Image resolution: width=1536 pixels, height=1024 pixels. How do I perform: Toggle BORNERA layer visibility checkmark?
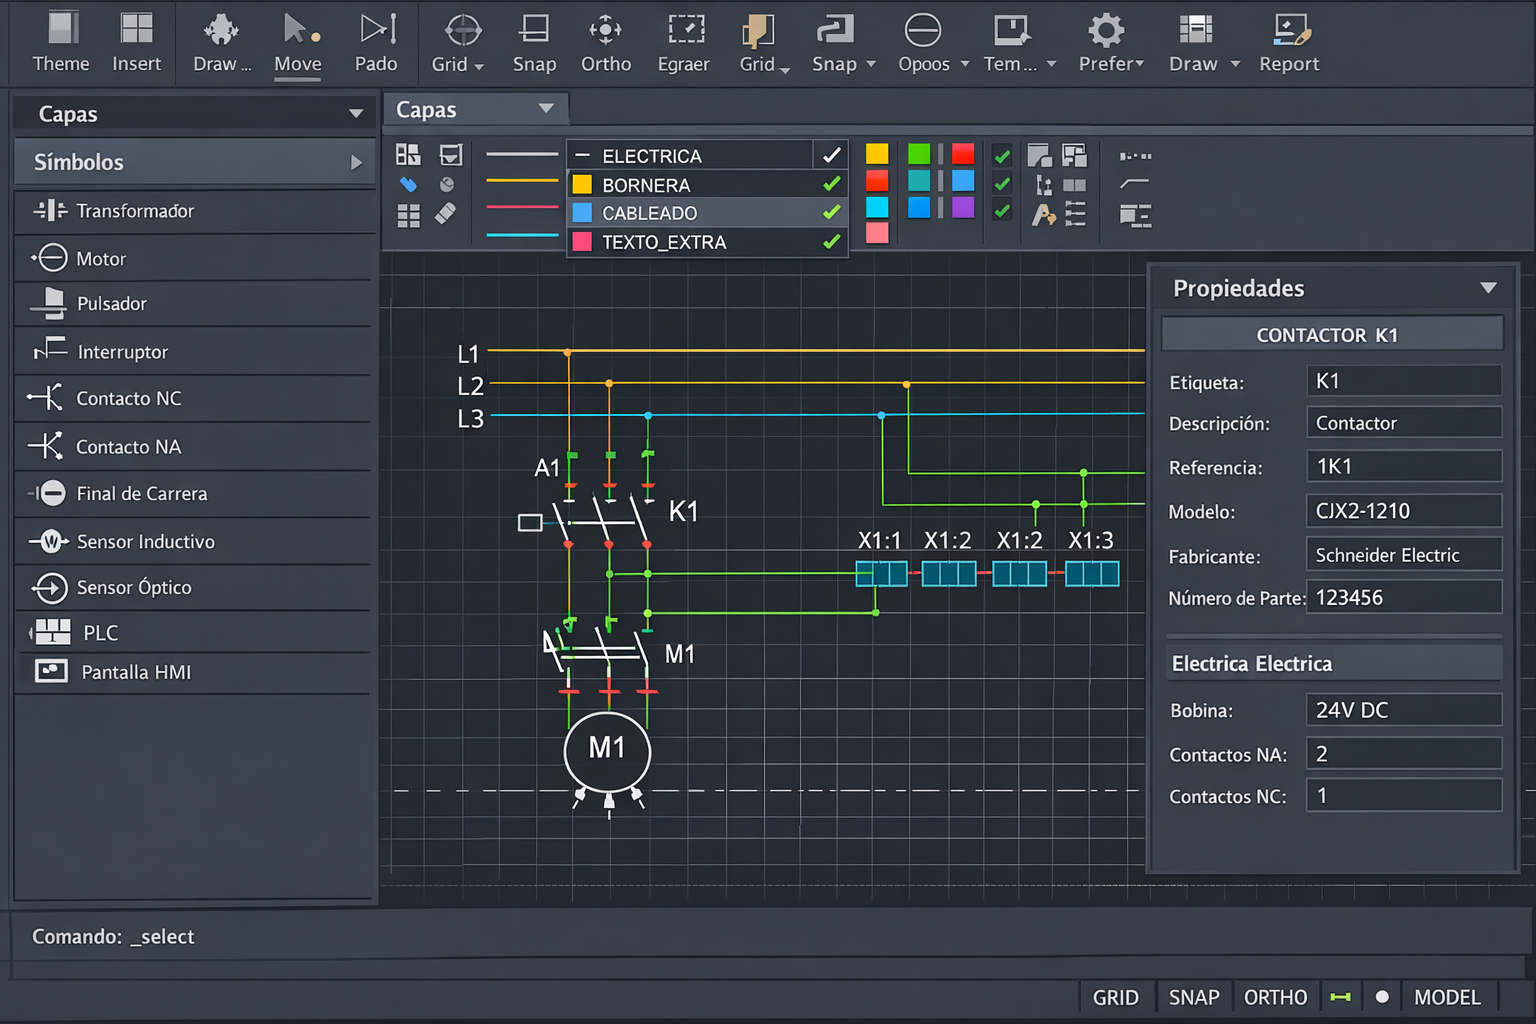[831, 184]
